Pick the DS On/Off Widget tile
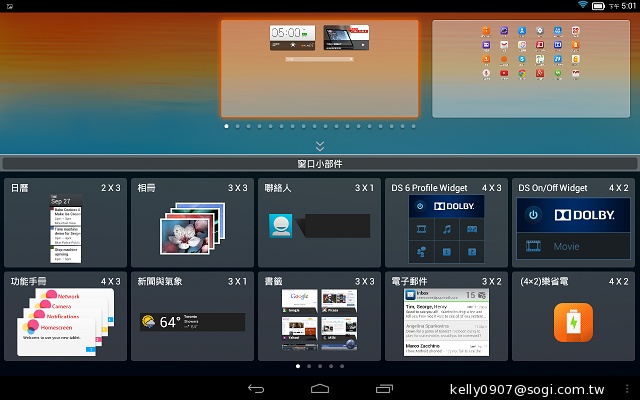Screen dimensions: 640x400 point(573,223)
